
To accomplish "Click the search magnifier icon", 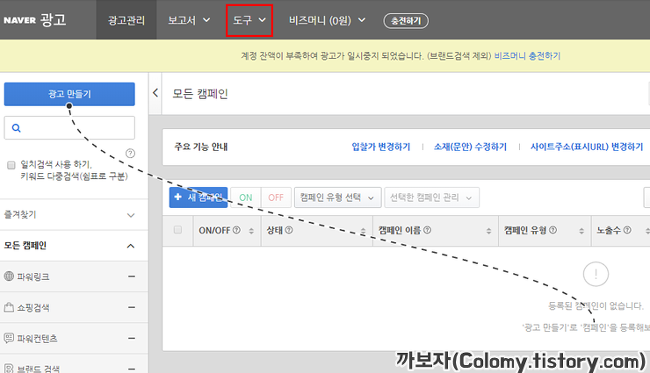I will (x=16, y=128).
